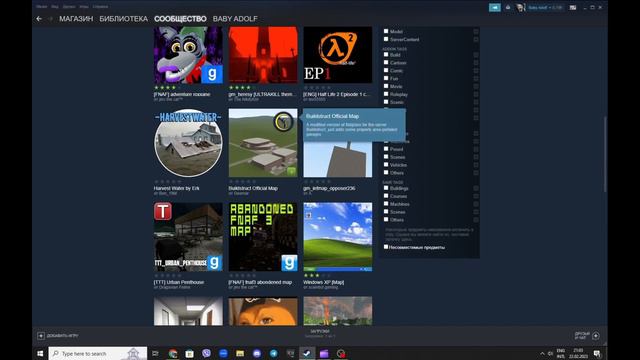Viewport: 640px width, 360px height.
Task: Click the 'Type here to search' box
Action: [98, 353]
